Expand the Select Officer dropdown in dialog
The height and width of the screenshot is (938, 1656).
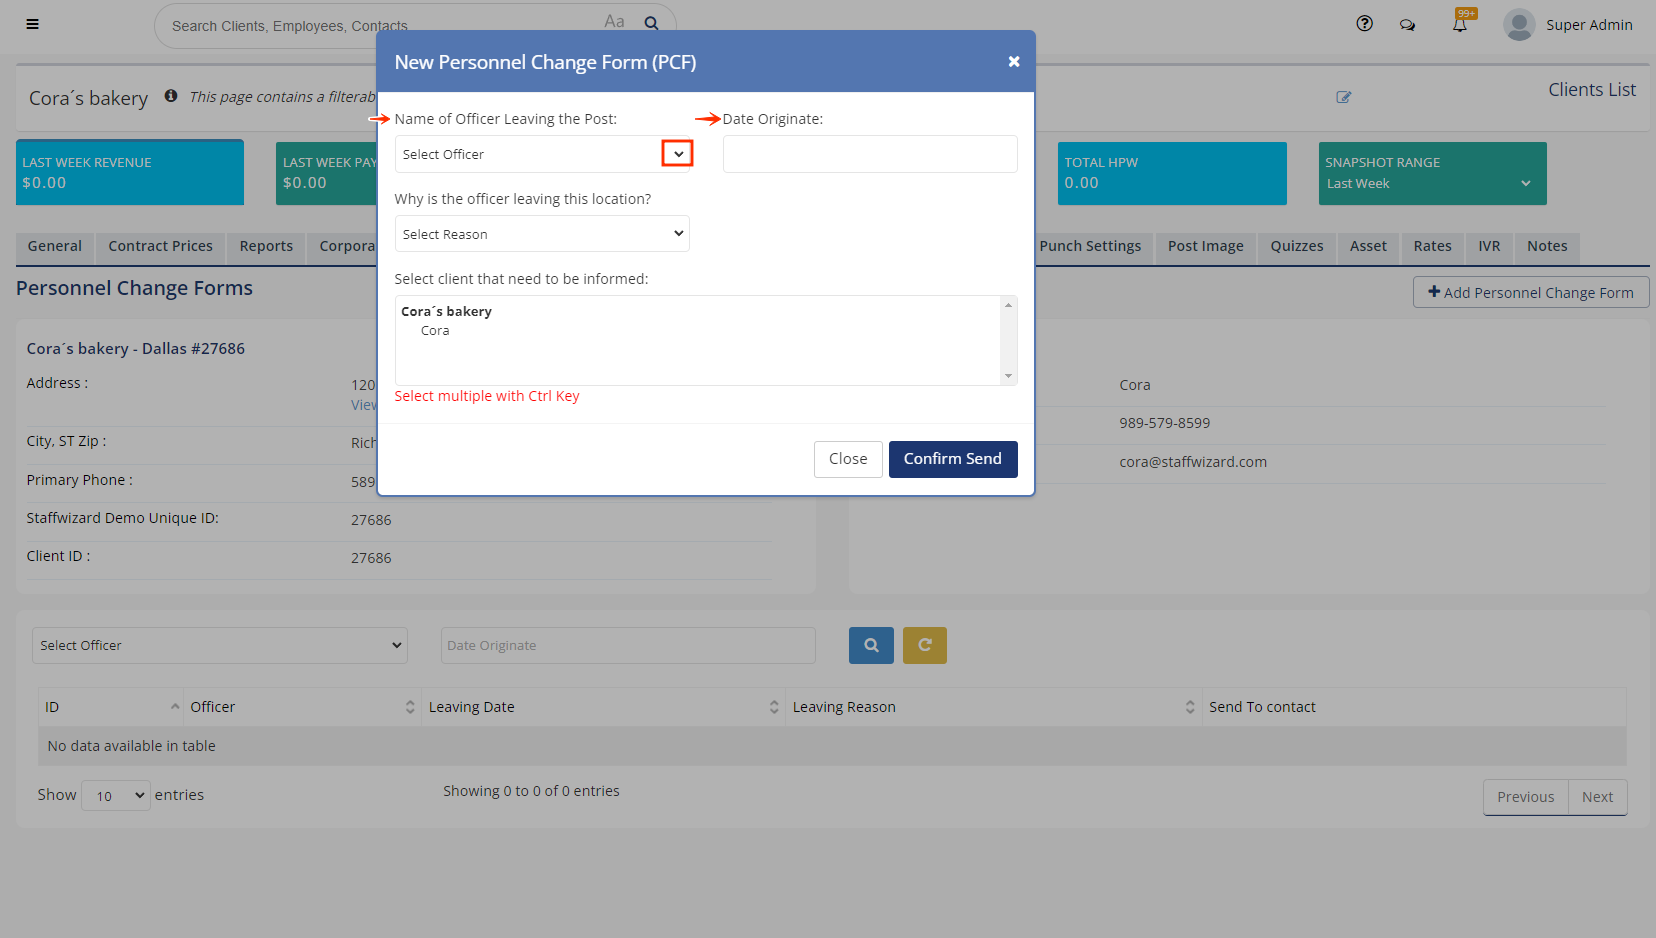[677, 154]
